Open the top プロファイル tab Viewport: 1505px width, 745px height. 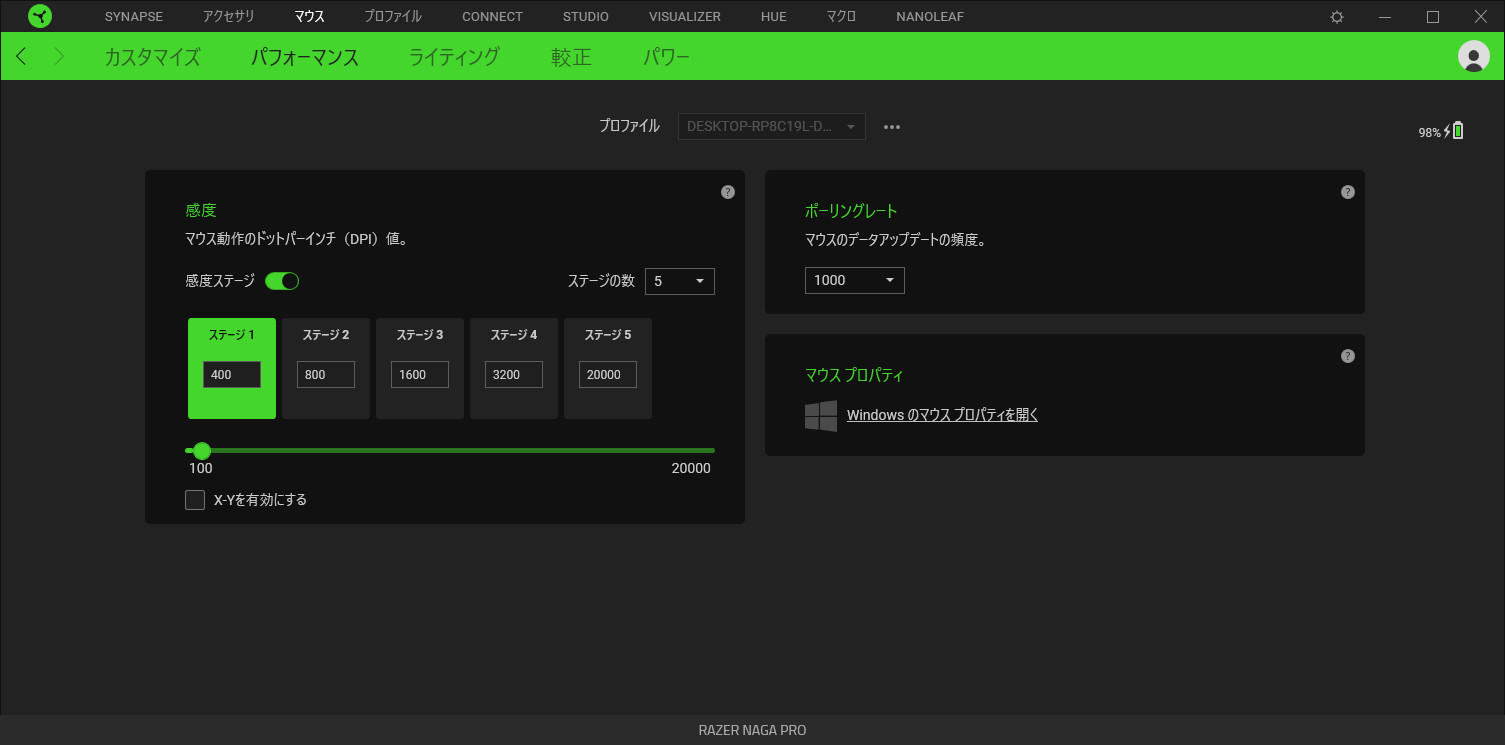(392, 17)
